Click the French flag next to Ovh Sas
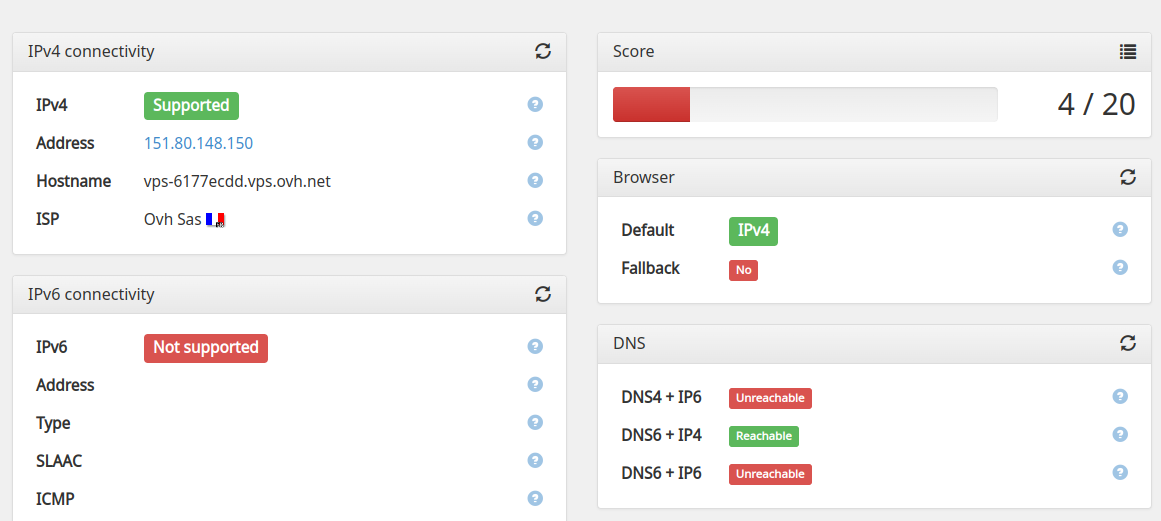 pyautogui.click(x=215, y=220)
